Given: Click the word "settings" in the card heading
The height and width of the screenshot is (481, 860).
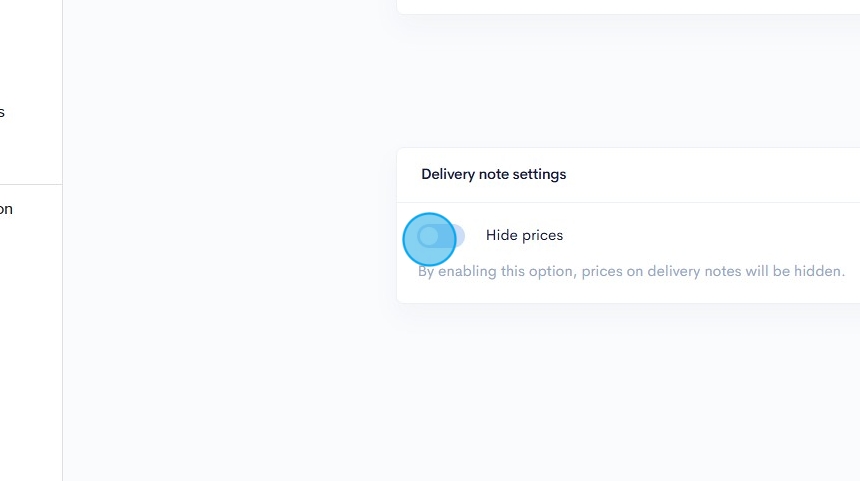Looking at the screenshot, I should 539,174.
